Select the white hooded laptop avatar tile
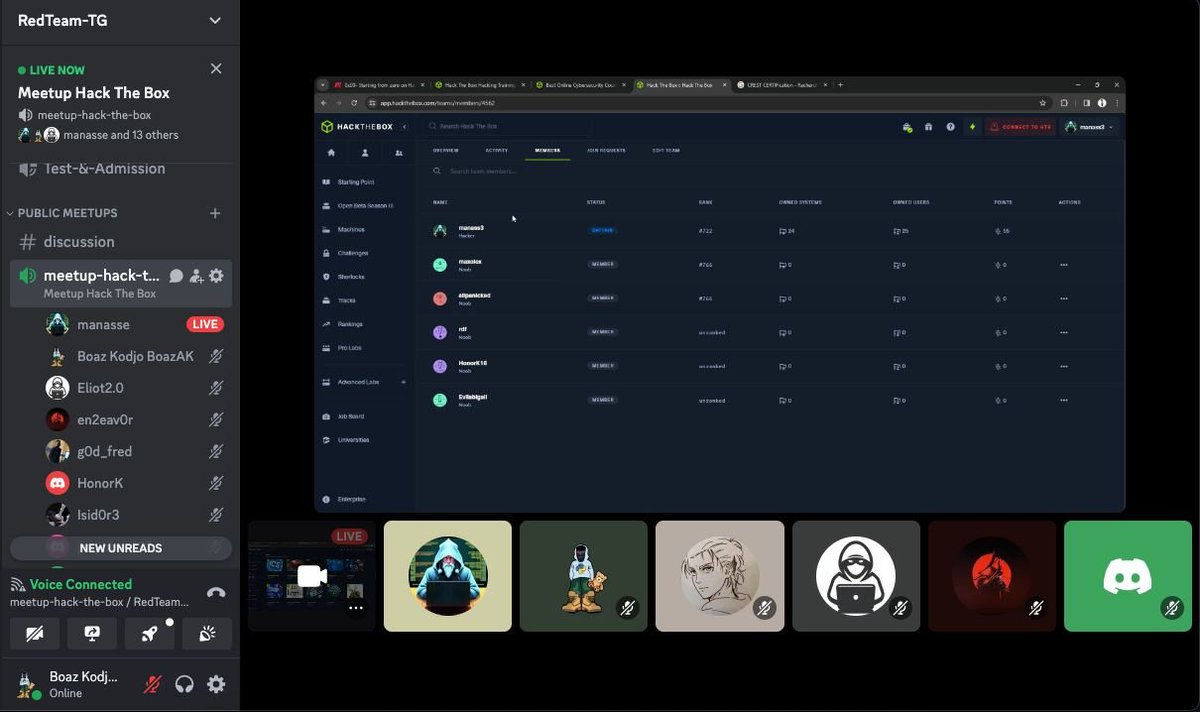Screen dimensions: 1200x712 (856, 576)
